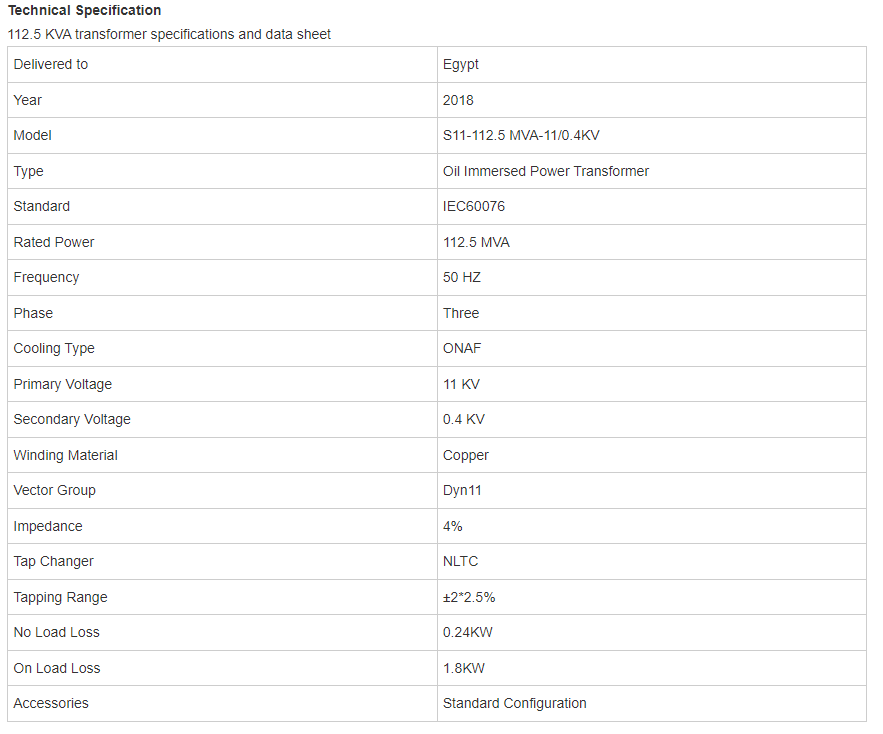Click the Technical Specification heading
Image resolution: width=883 pixels, height=734 pixels.
point(84,10)
